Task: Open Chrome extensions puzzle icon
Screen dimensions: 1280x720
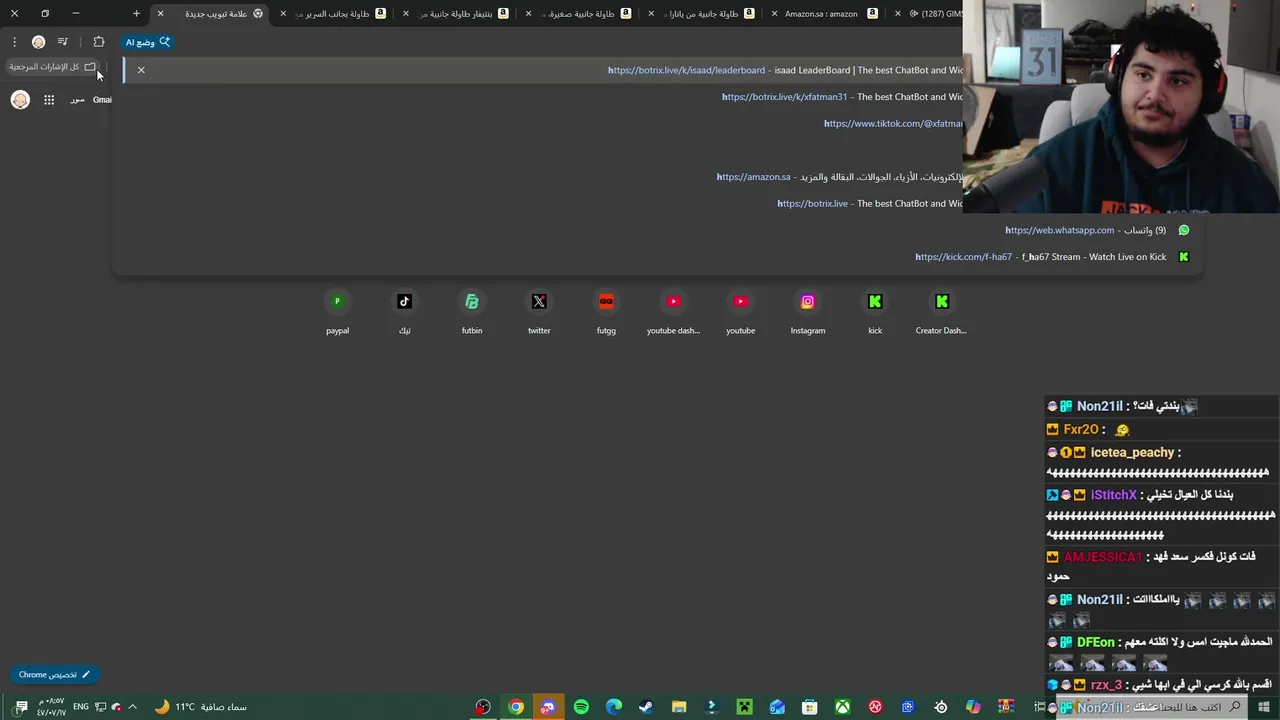Action: point(98,42)
